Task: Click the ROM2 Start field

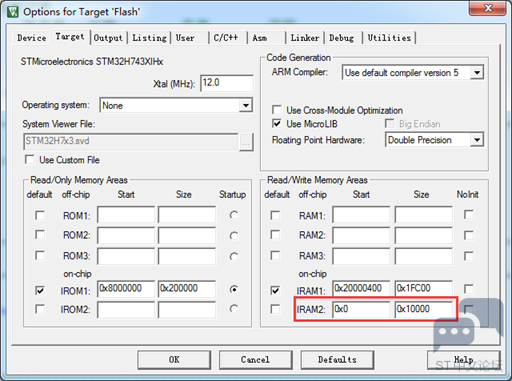Action: [x=126, y=235]
